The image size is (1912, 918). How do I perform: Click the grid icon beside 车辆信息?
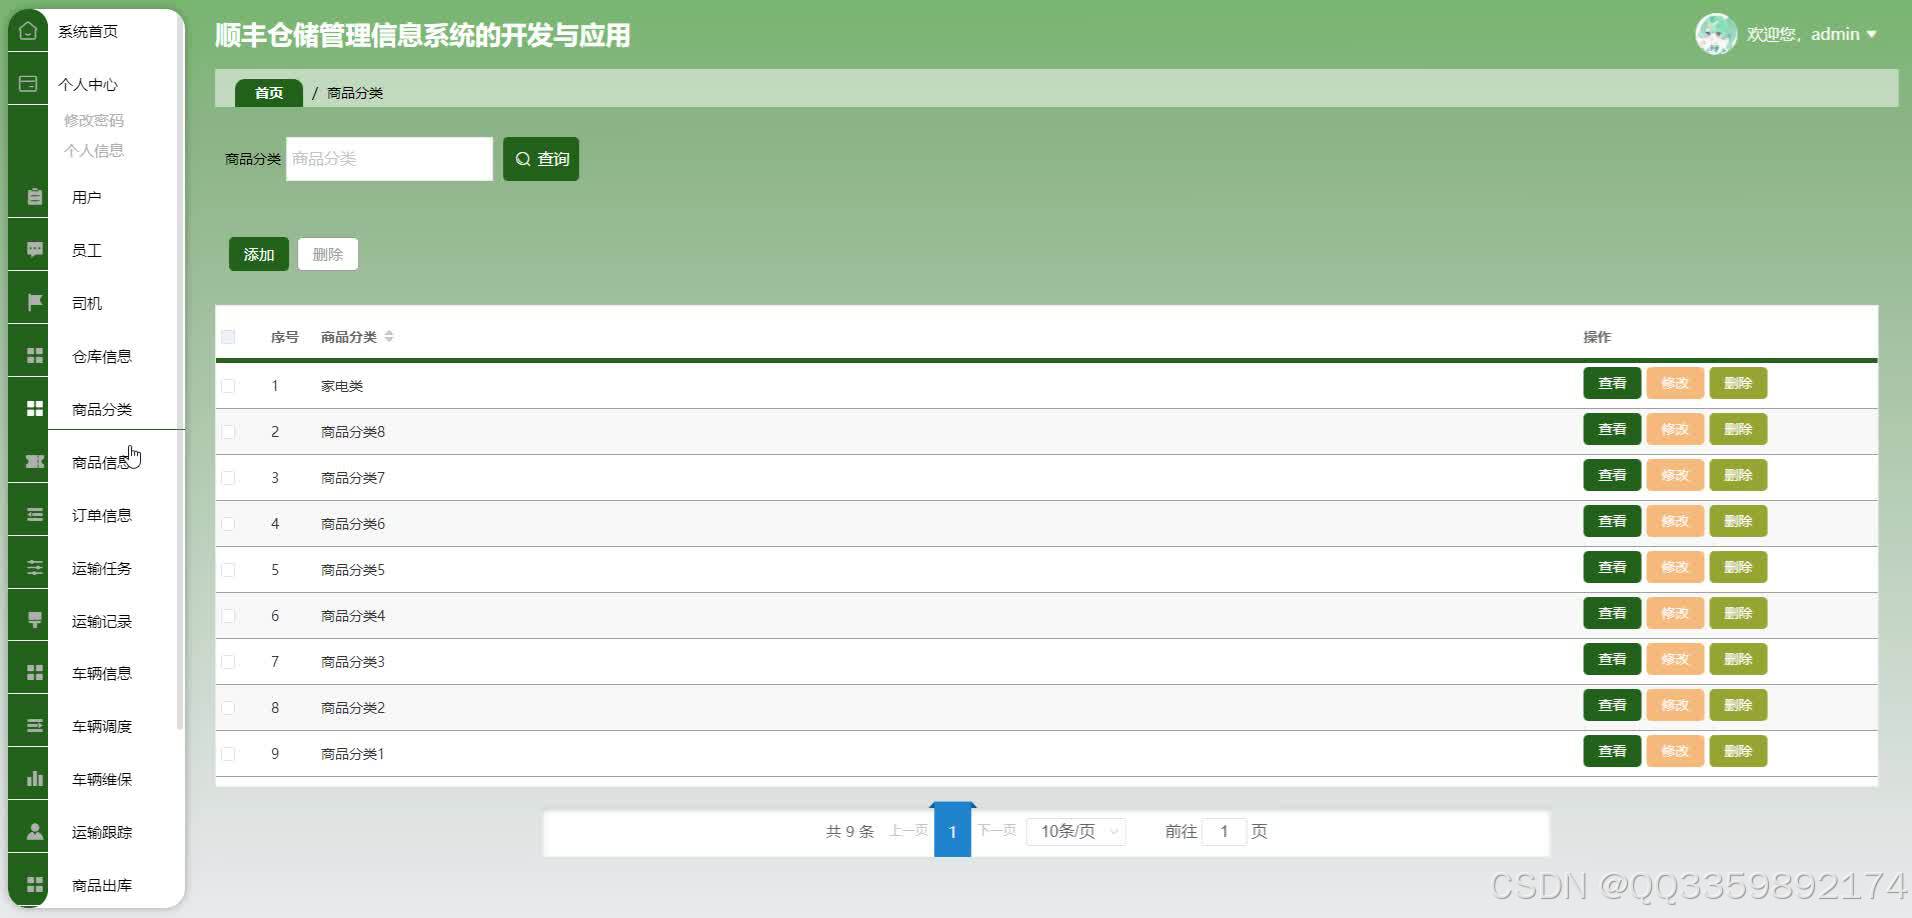pyautogui.click(x=35, y=673)
